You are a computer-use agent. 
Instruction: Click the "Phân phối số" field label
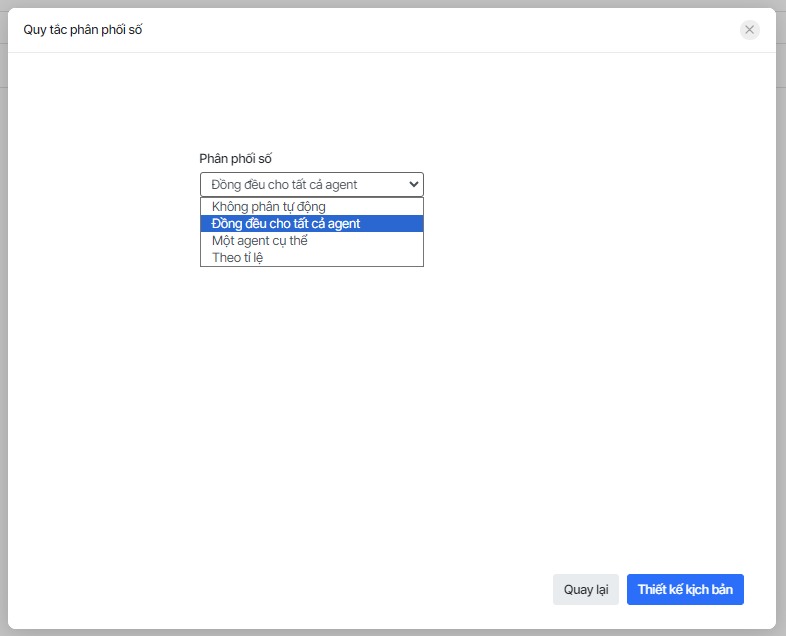click(235, 158)
